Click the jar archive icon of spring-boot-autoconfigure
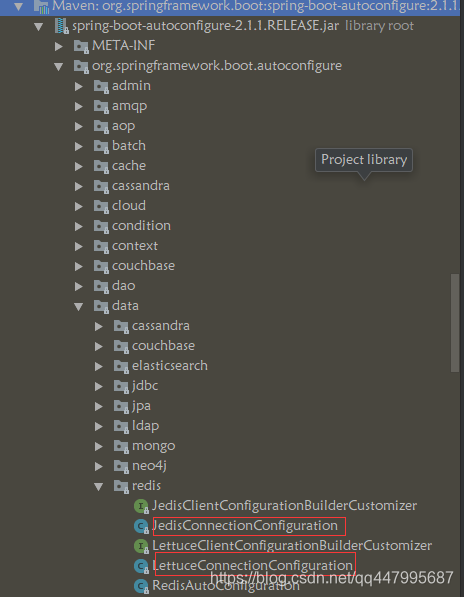This screenshot has height=597, width=464. (x=62, y=26)
